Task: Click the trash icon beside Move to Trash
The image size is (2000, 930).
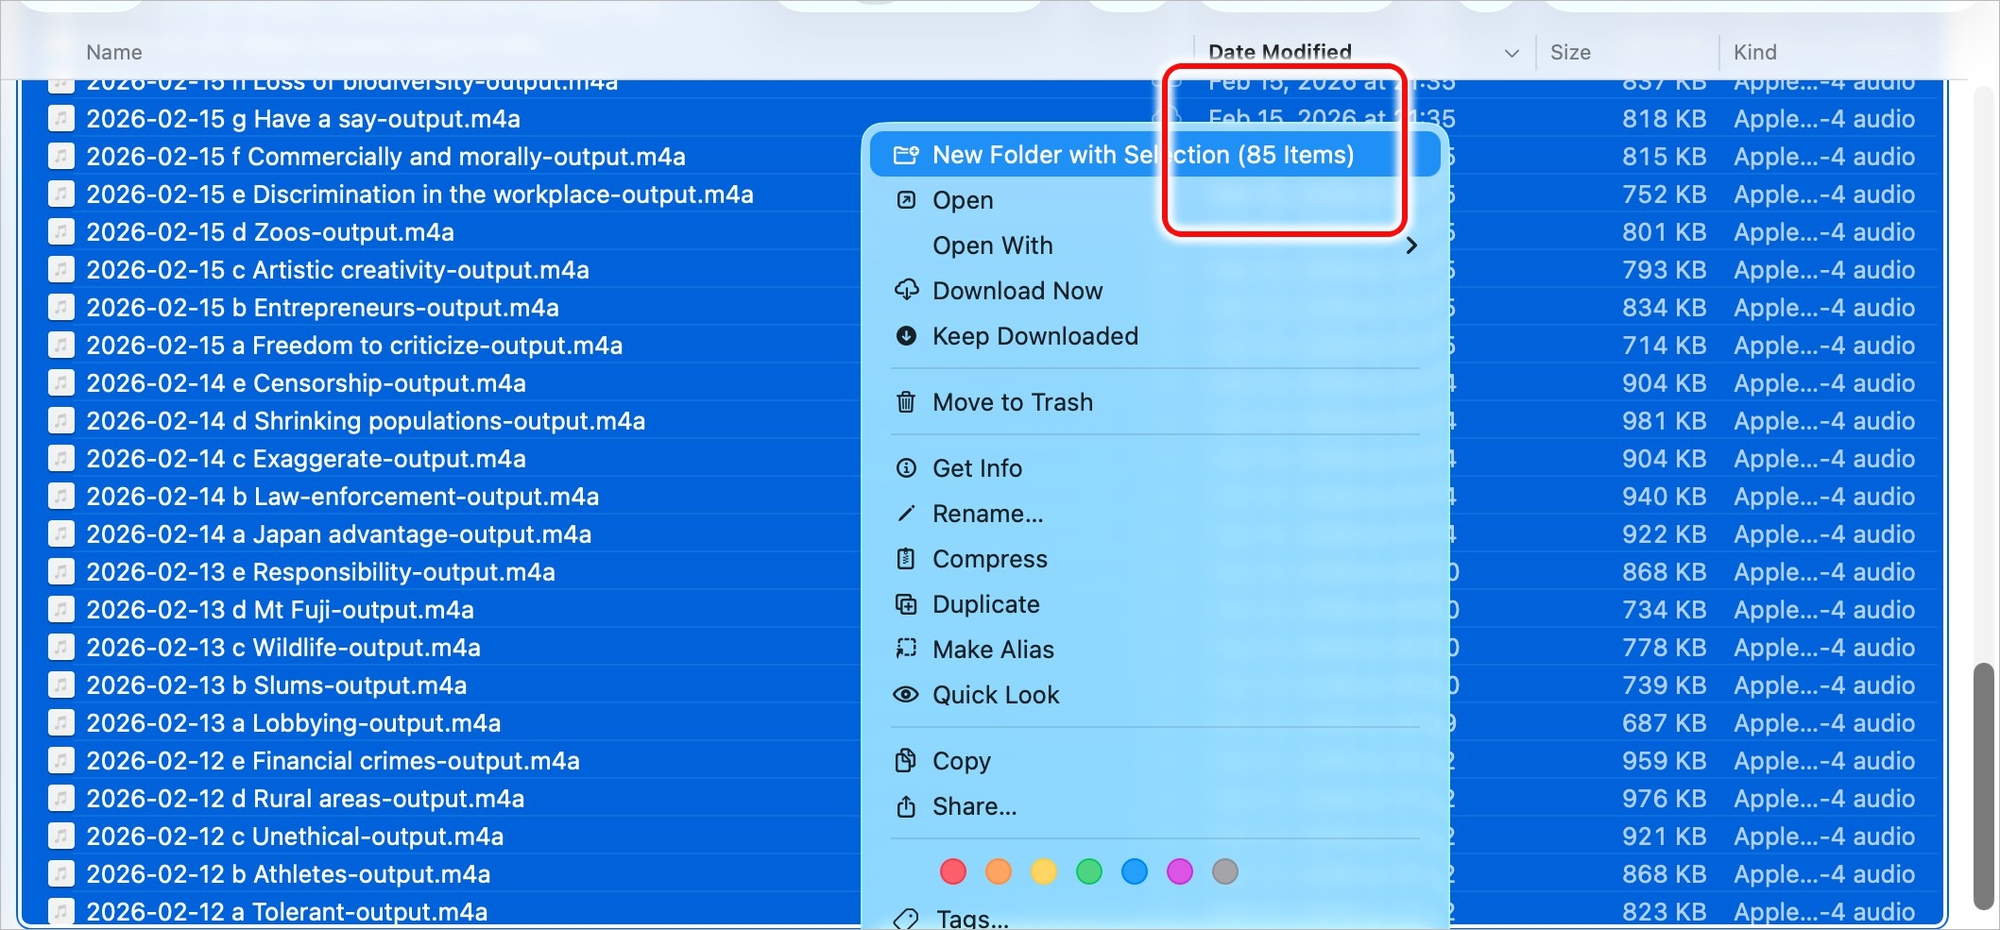Action: 906,402
